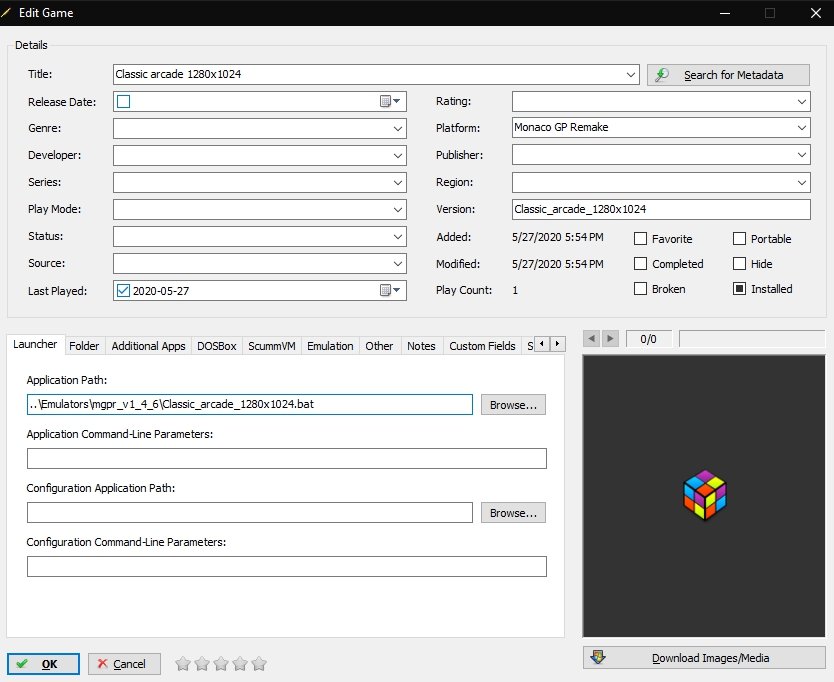Click inside the Version text field

point(661,209)
